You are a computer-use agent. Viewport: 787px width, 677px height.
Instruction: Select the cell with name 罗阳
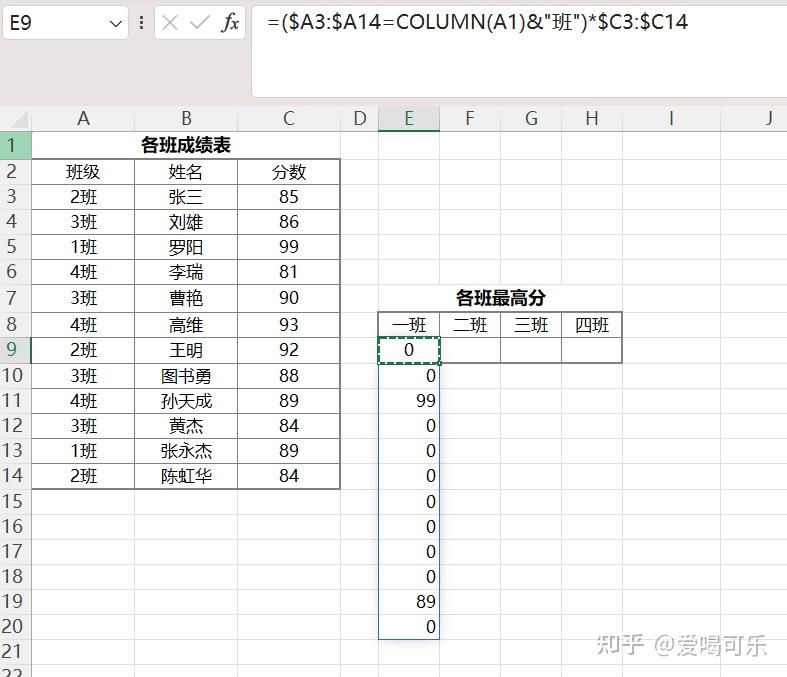click(x=186, y=247)
